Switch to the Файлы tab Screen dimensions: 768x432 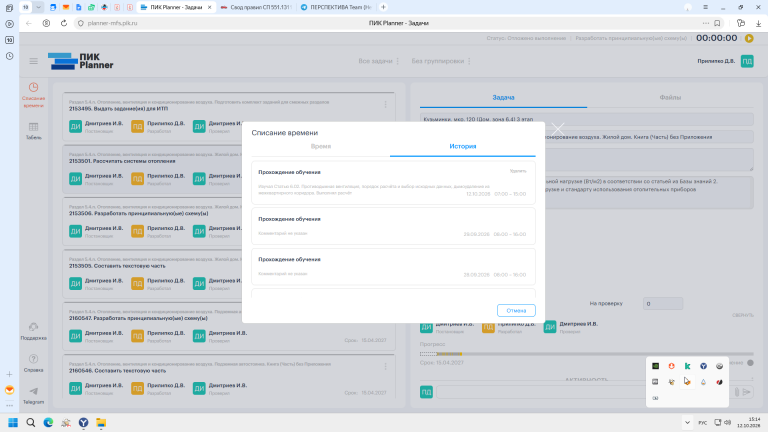[670, 97]
